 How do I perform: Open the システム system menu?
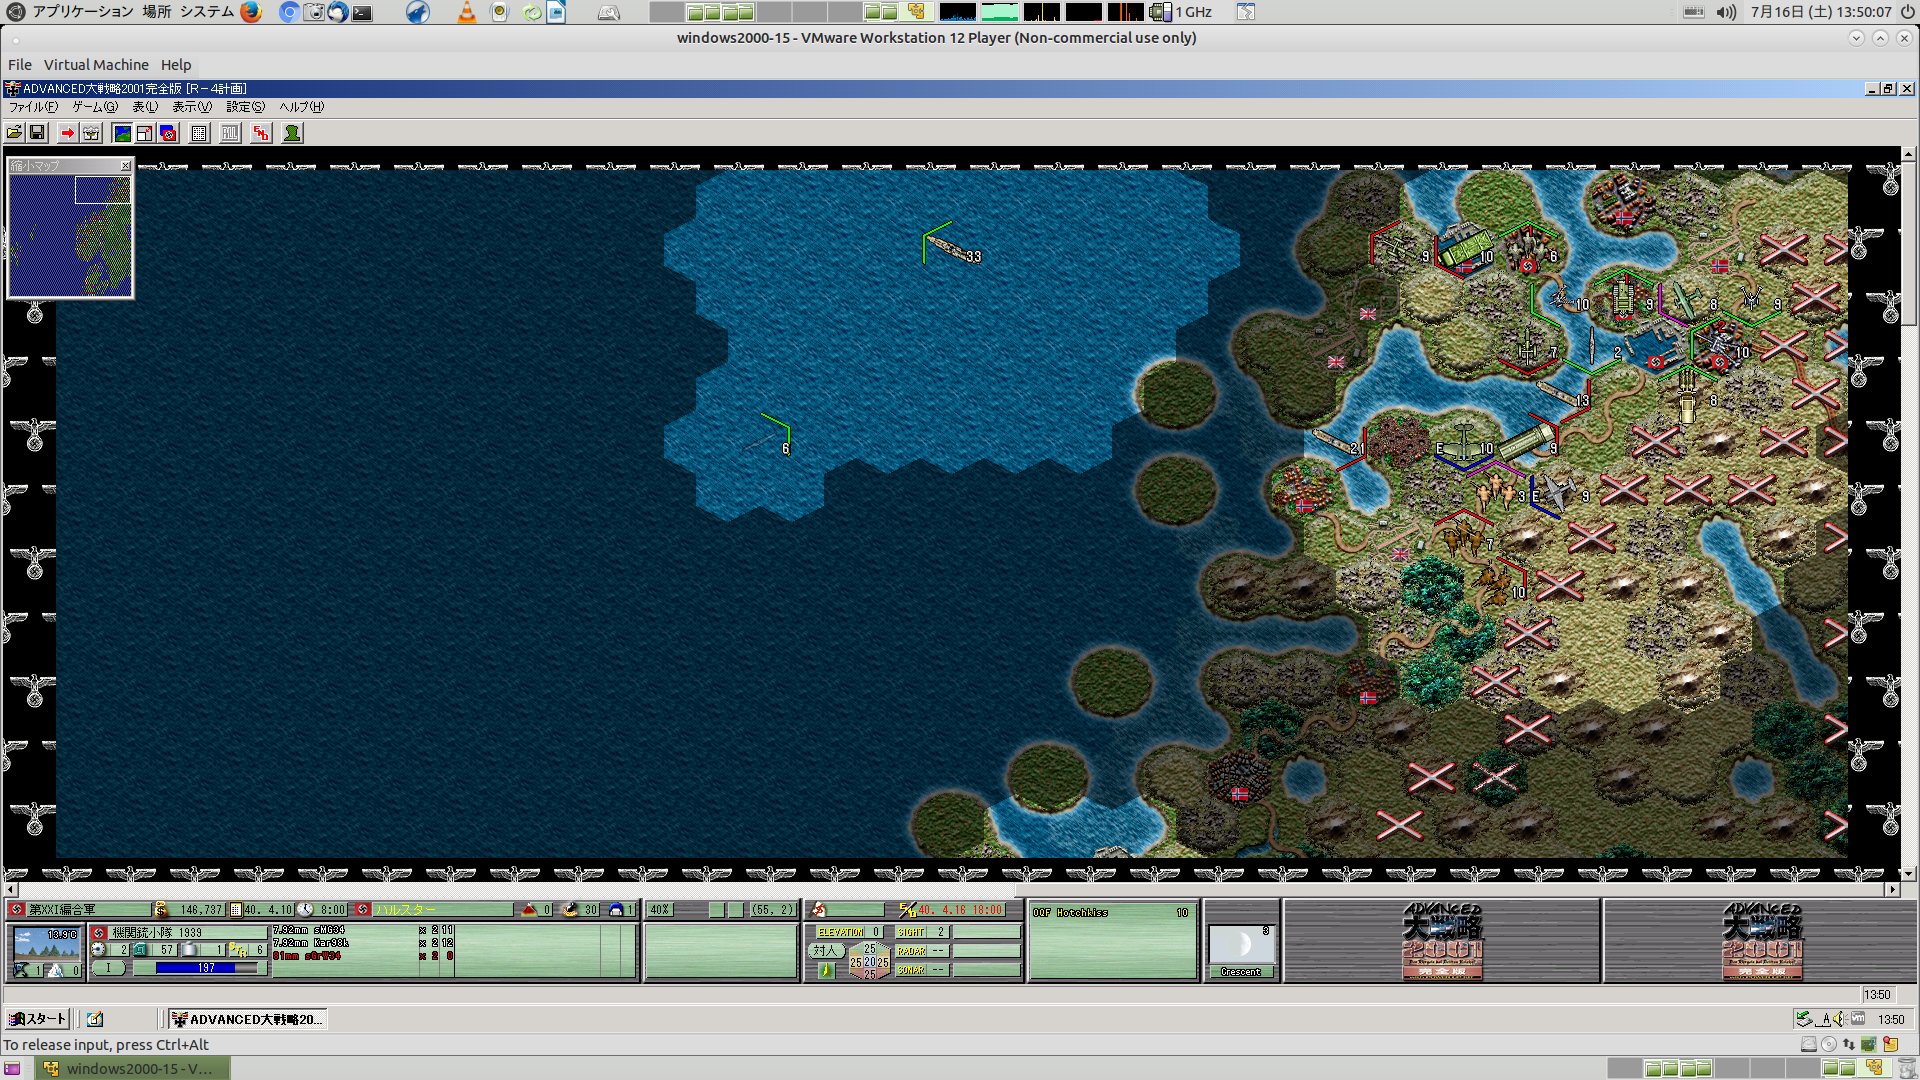207,12
